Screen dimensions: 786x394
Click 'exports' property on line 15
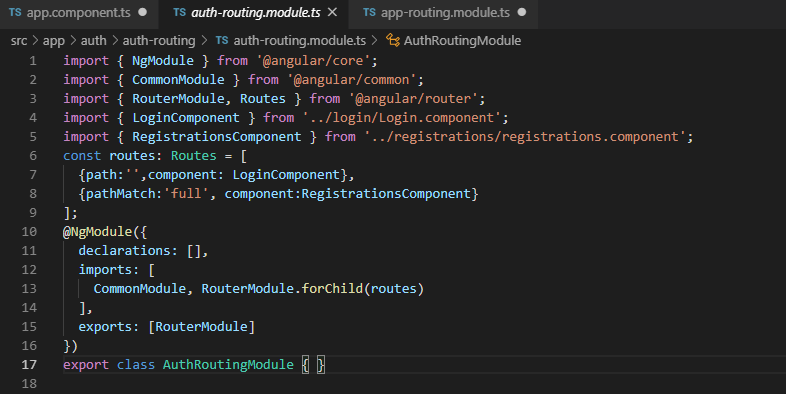pos(105,327)
